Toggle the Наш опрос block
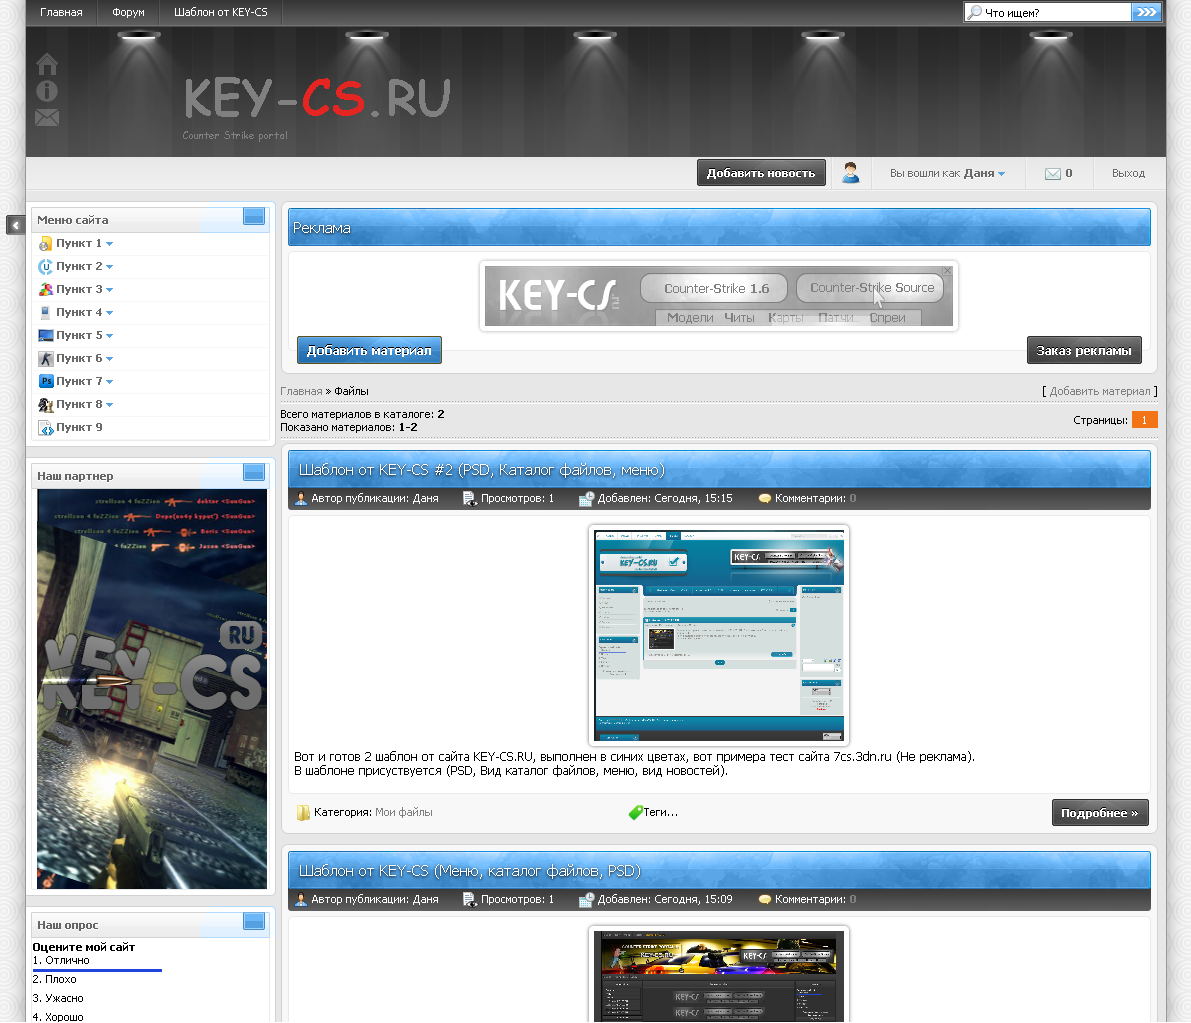 [x=254, y=922]
